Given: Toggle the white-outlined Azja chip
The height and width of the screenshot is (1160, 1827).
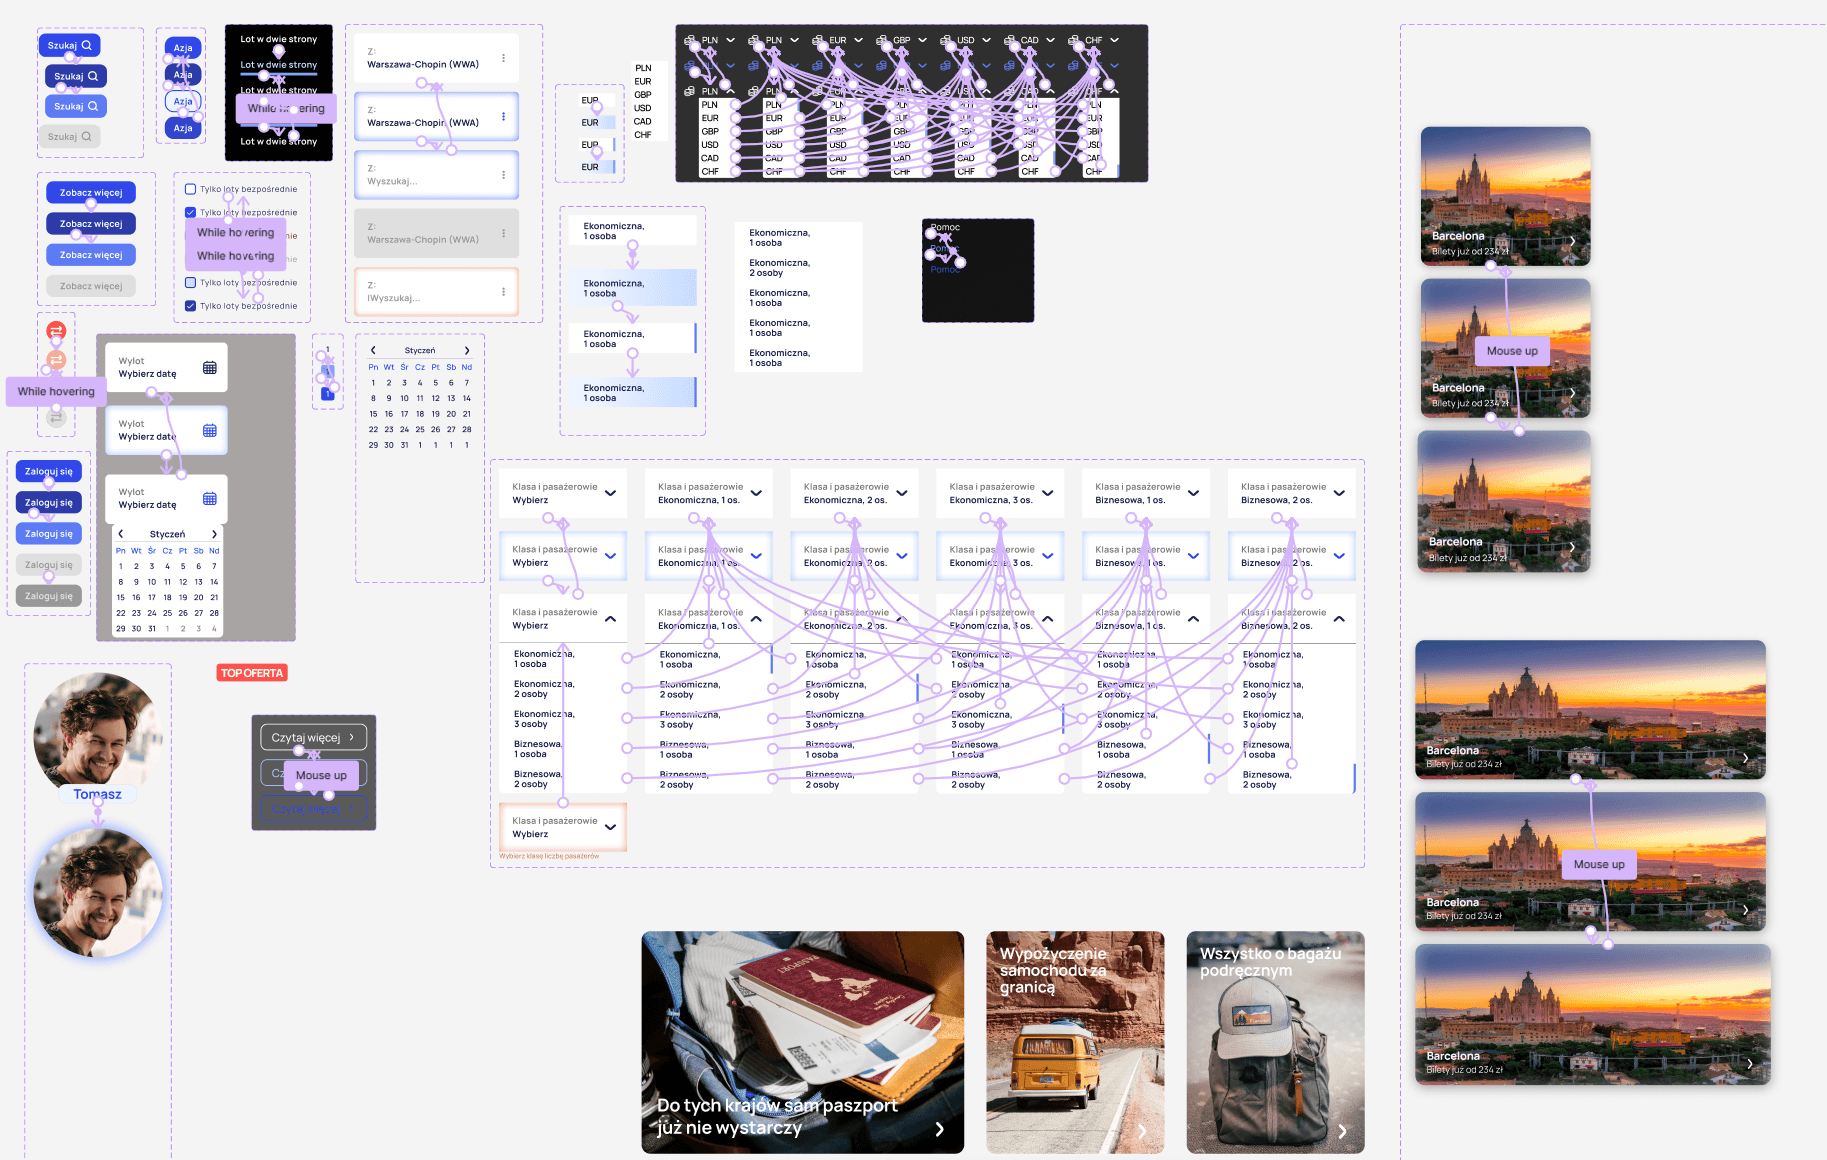Looking at the screenshot, I should click(x=183, y=101).
